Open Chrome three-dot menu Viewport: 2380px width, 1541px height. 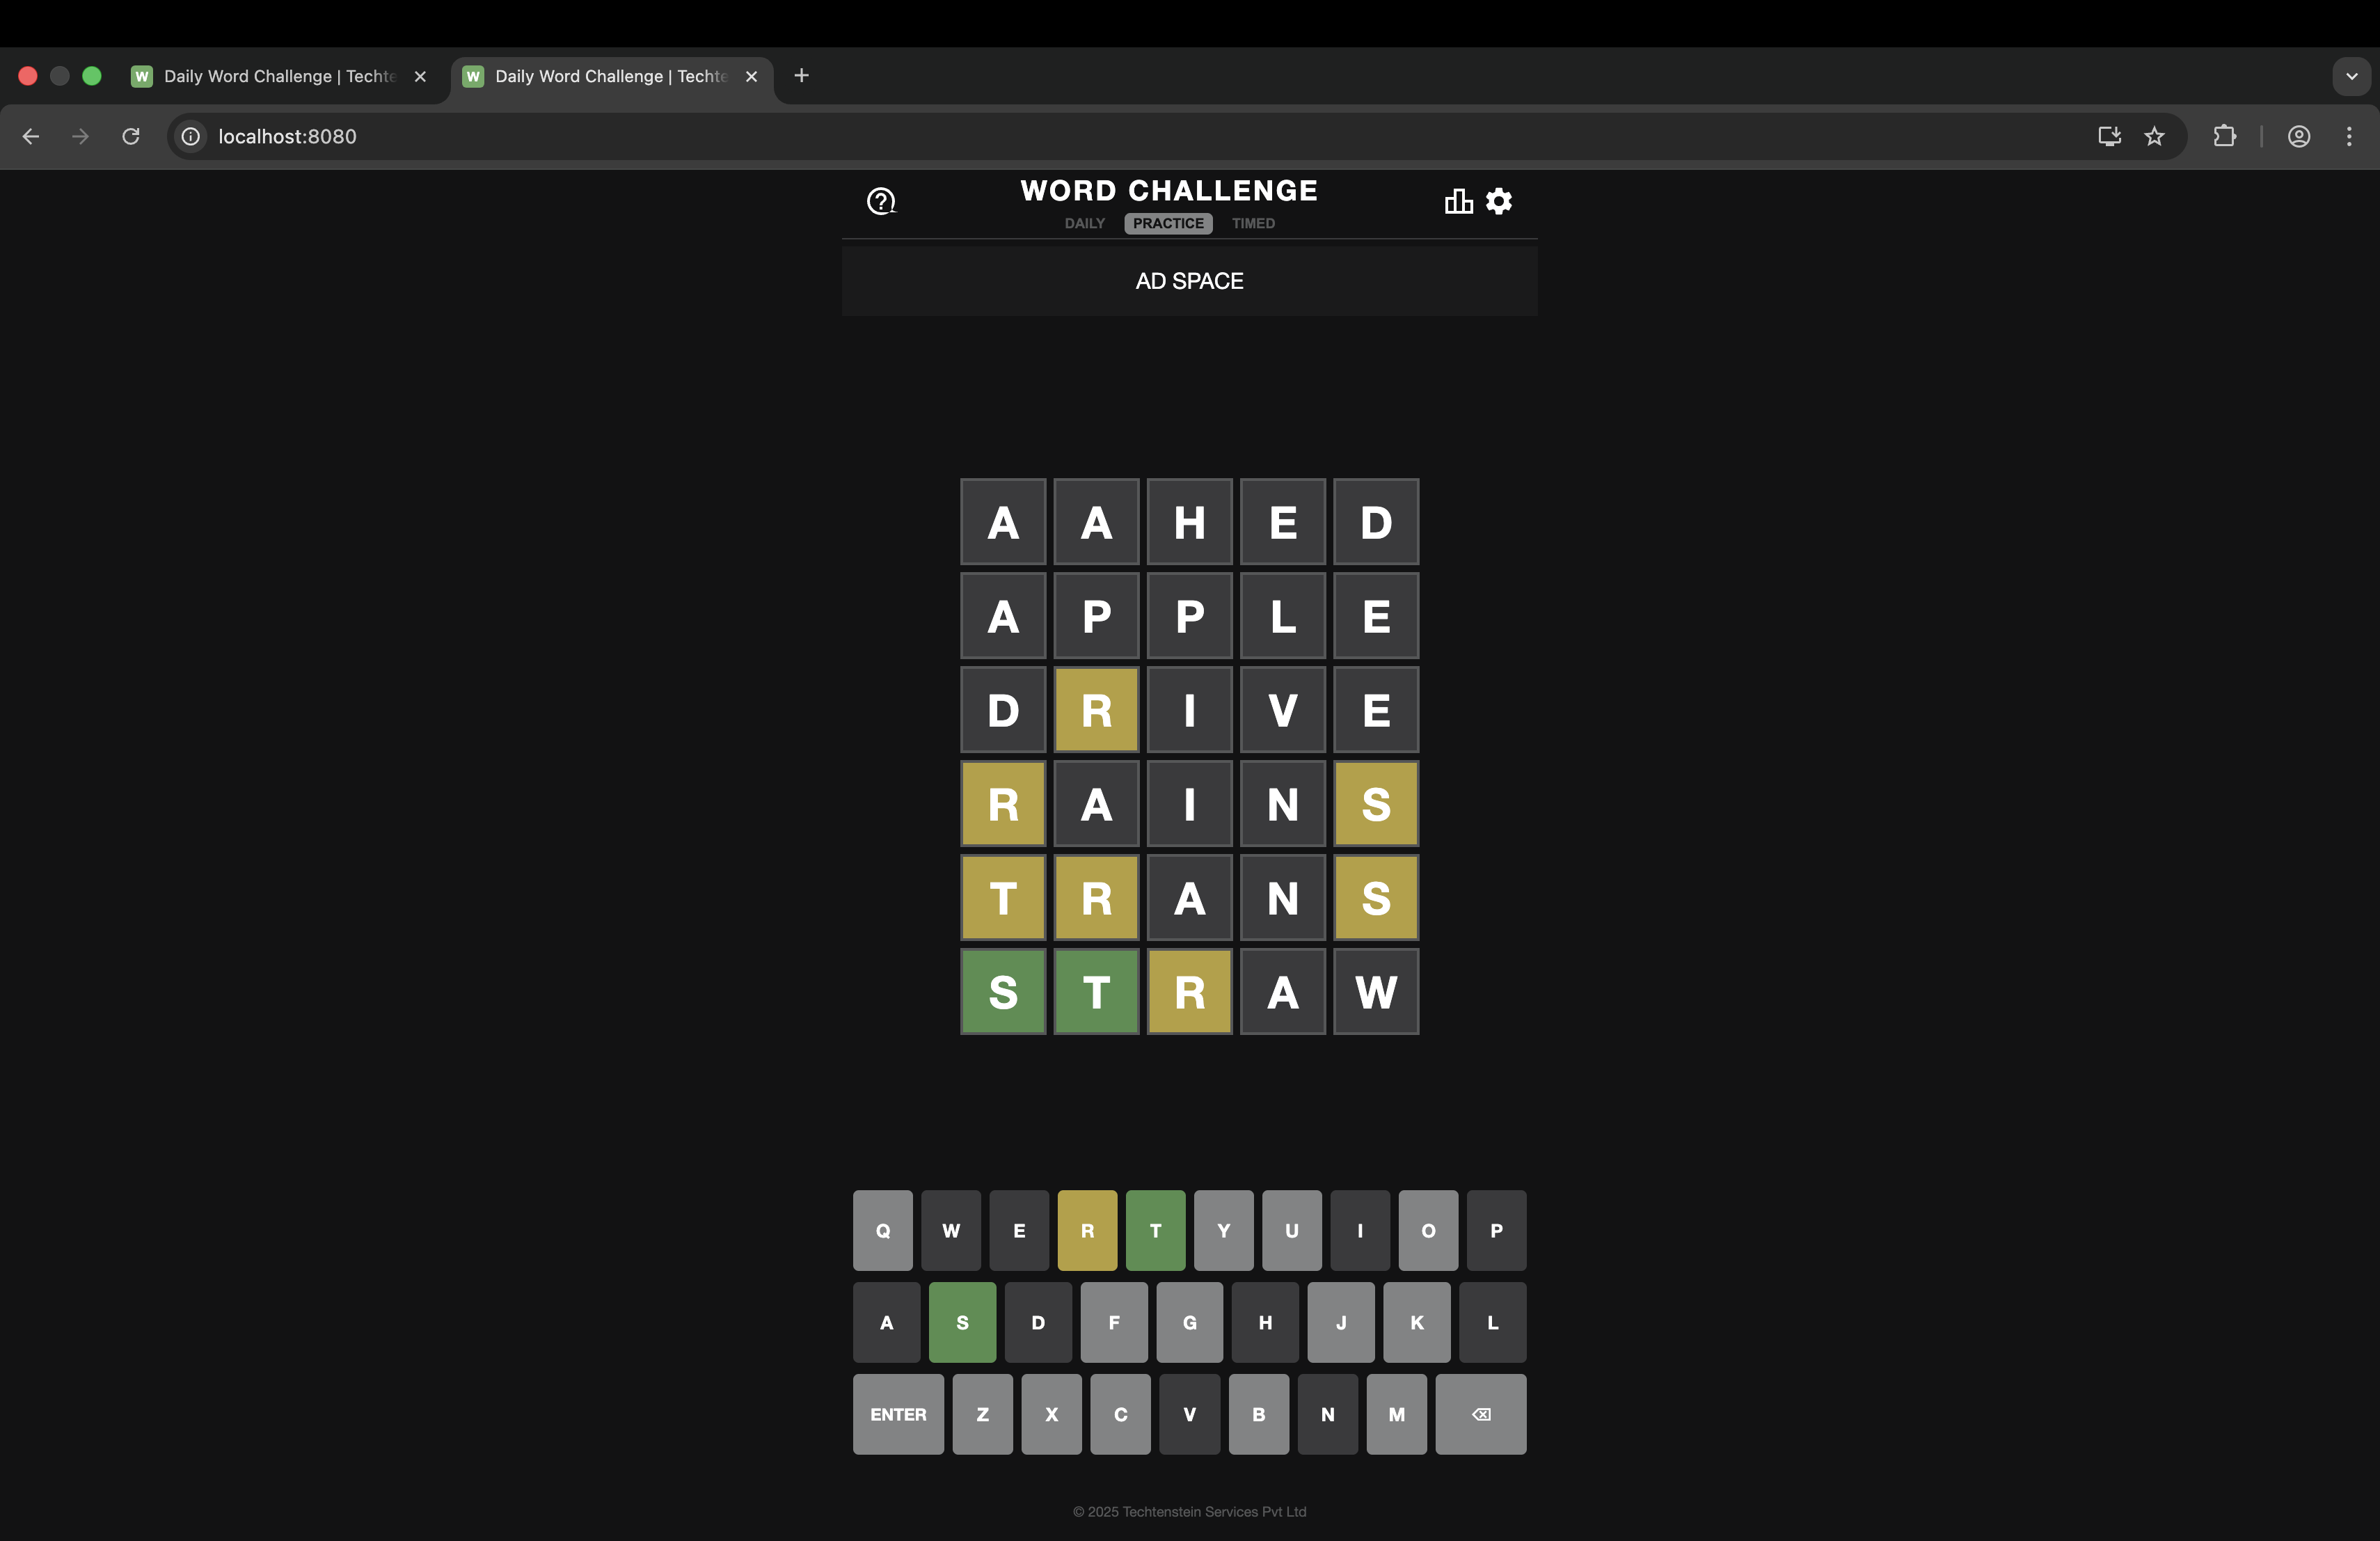[2349, 136]
